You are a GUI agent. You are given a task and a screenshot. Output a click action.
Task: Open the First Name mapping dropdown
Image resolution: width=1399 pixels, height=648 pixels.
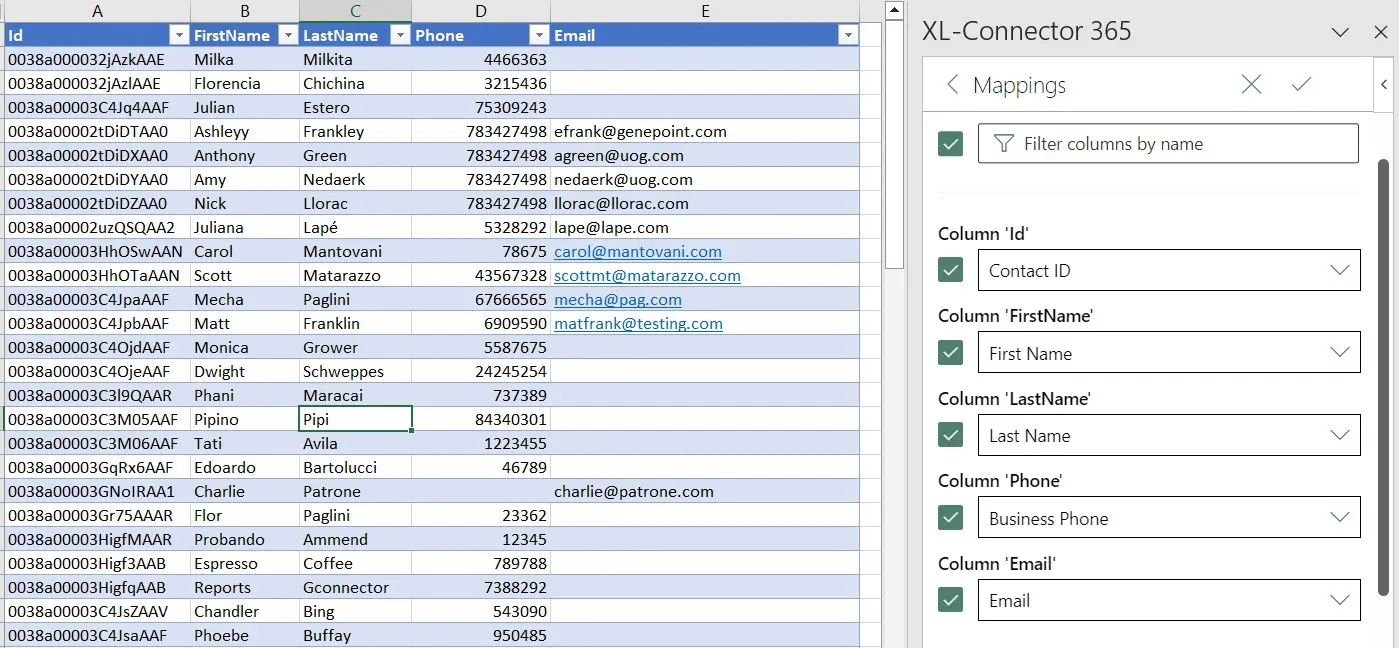click(x=1339, y=353)
